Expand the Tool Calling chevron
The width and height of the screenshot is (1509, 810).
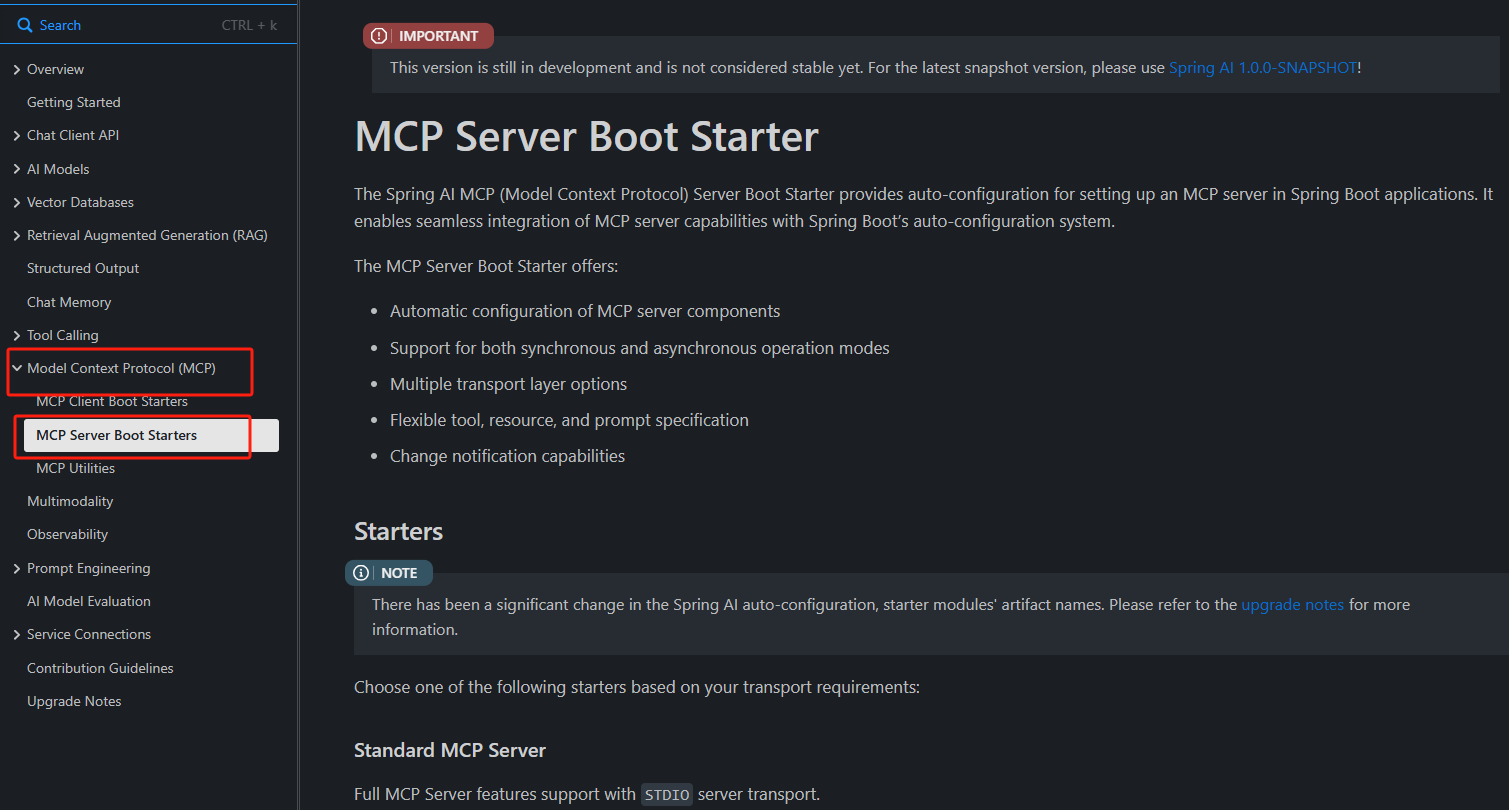click(17, 335)
